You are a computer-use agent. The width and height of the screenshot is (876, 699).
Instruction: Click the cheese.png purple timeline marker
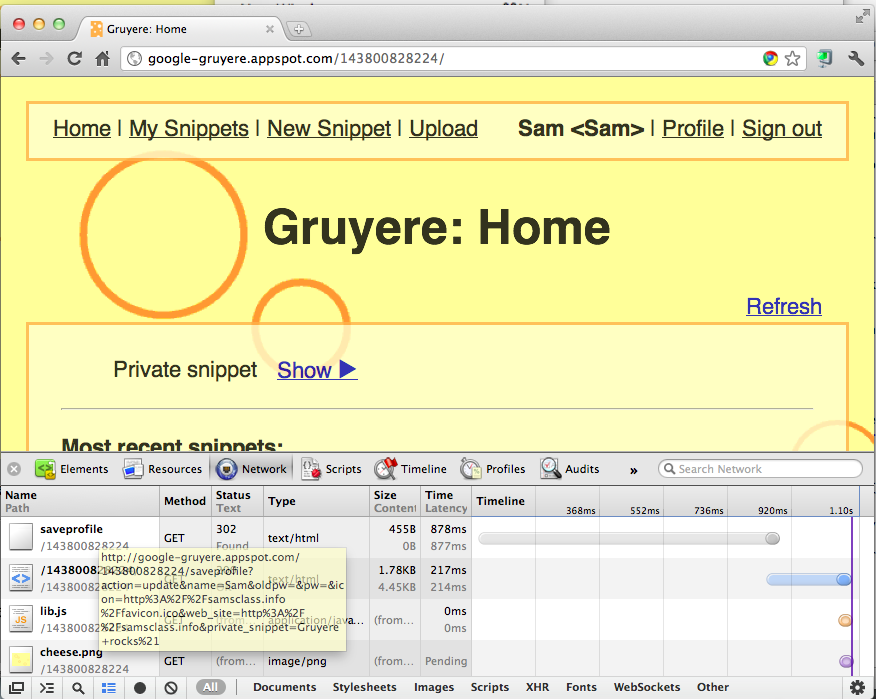coord(846,661)
